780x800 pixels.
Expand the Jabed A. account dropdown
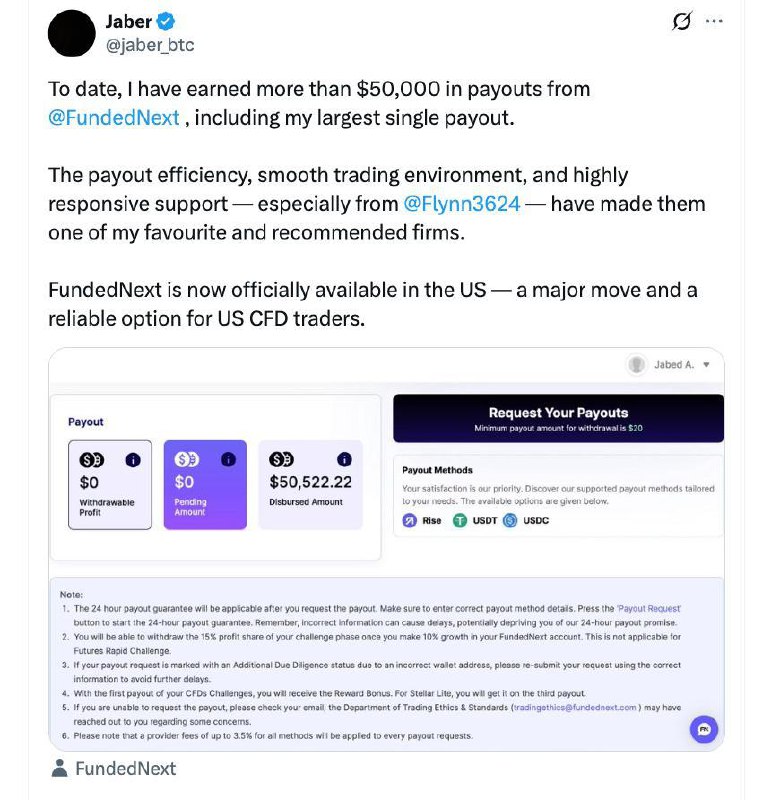[x=706, y=365]
